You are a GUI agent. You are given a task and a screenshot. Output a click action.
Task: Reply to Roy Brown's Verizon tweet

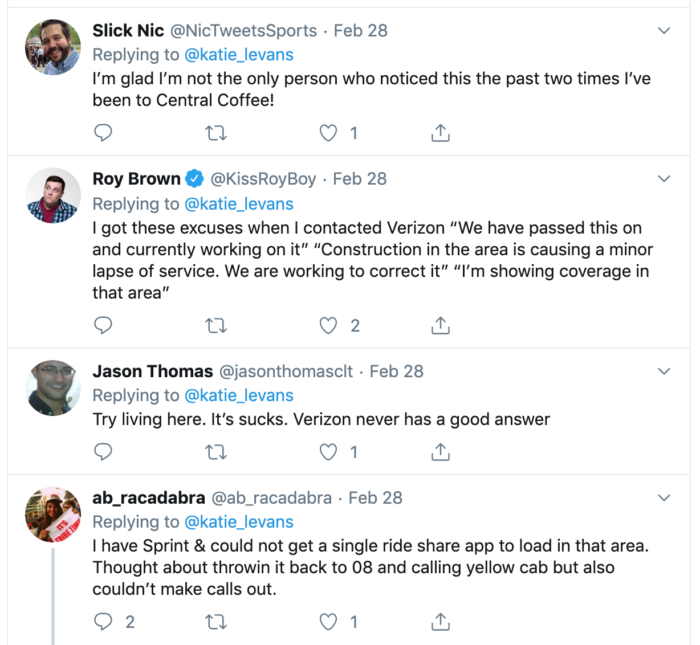[103, 325]
